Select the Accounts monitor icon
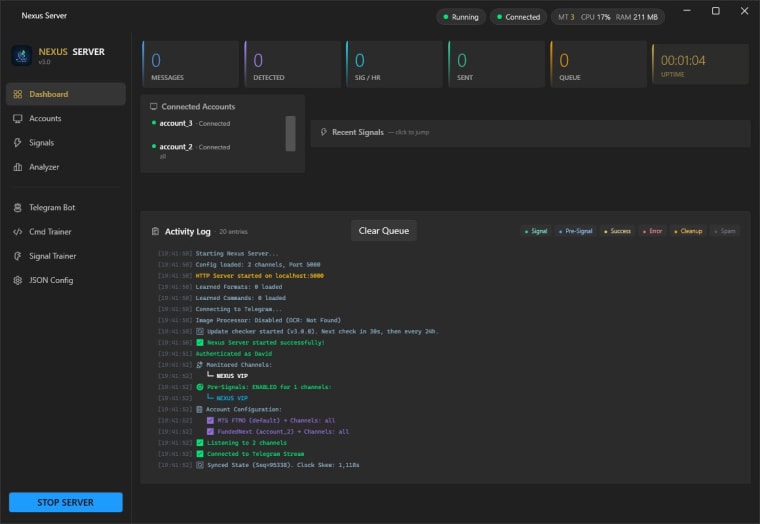The width and height of the screenshot is (760, 524). coord(17,118)
